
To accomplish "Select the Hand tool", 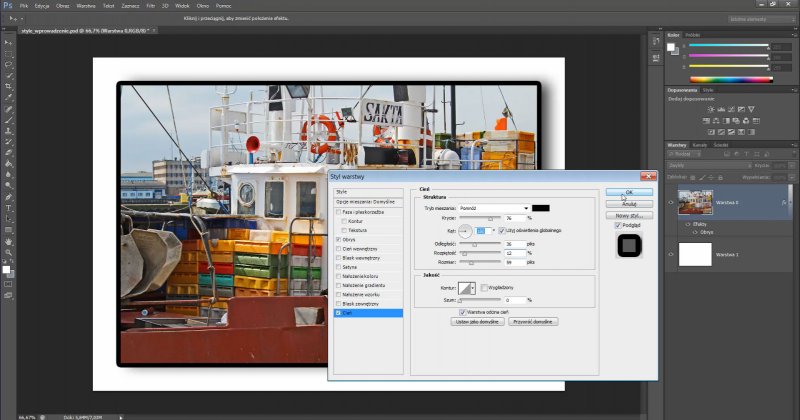I will (x=8, y=241).
